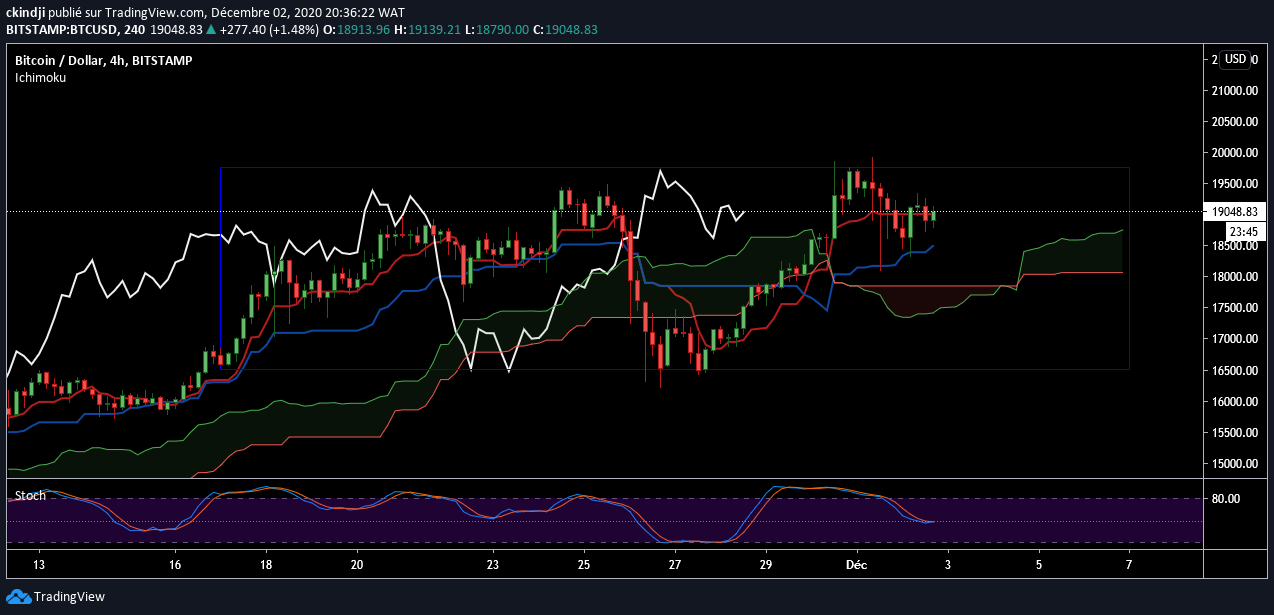Click the O:18913.96 open value in header
Viewport: 1274px width, 615px height.
tap(356, 29)
